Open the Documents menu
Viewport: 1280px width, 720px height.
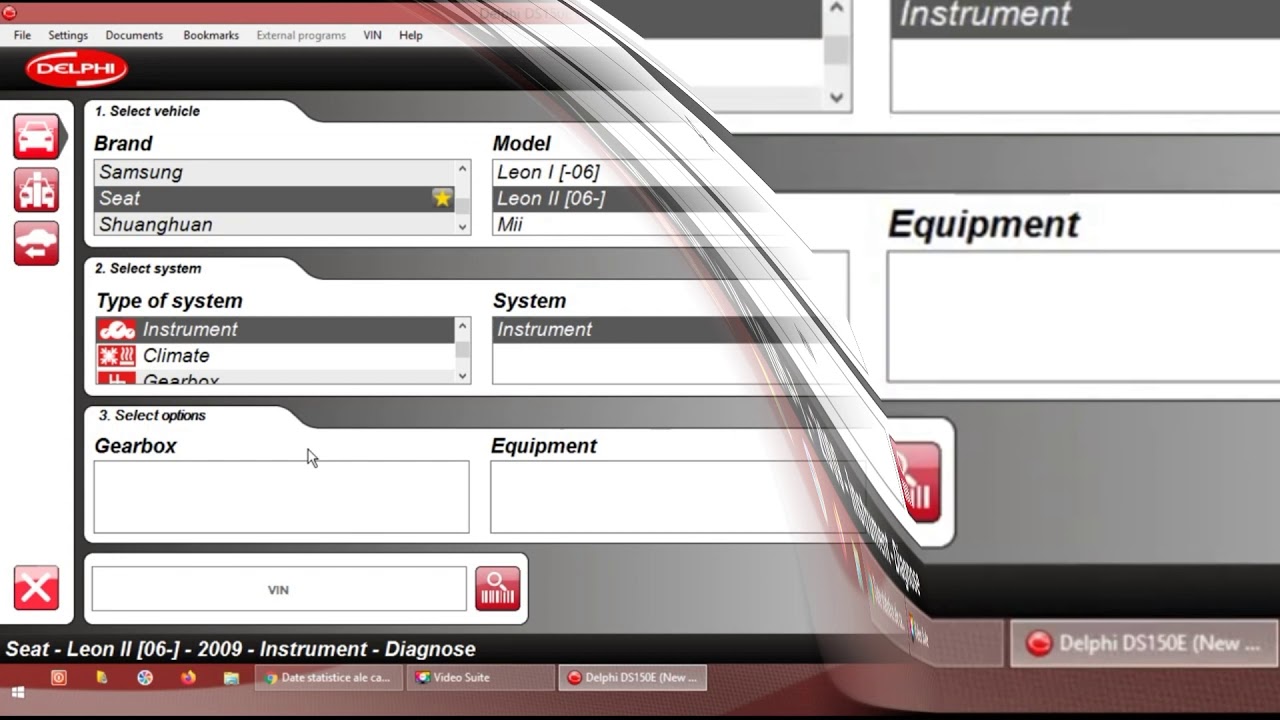click(x=134, y=35)
